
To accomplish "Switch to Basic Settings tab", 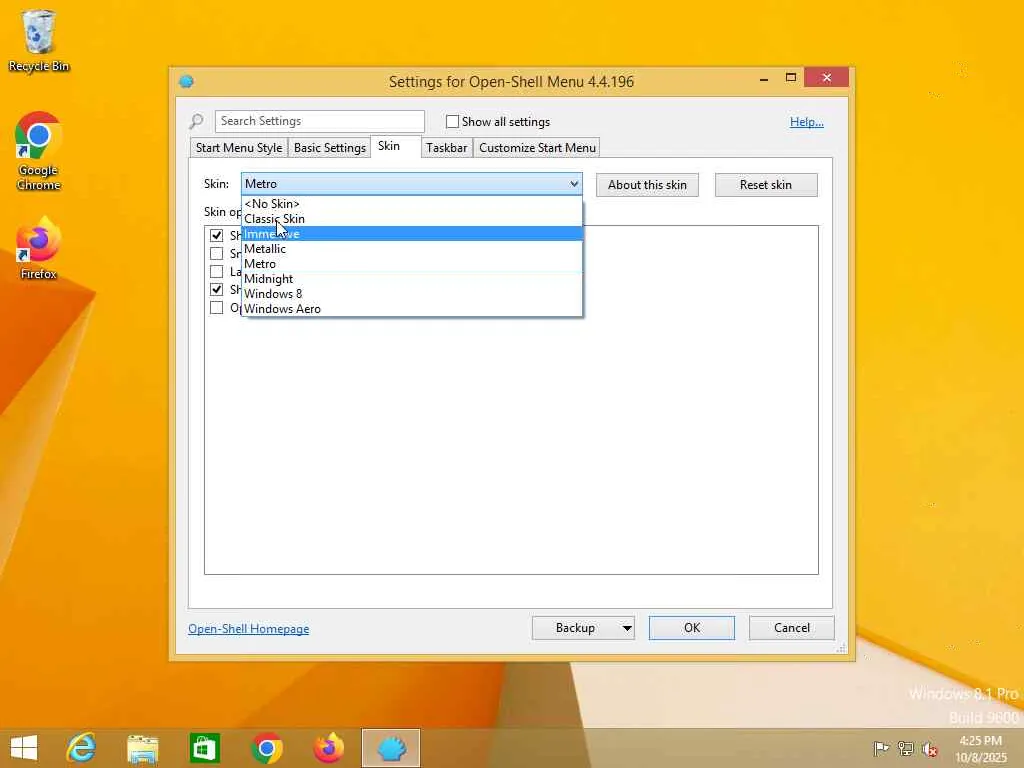I will point(330,148).
